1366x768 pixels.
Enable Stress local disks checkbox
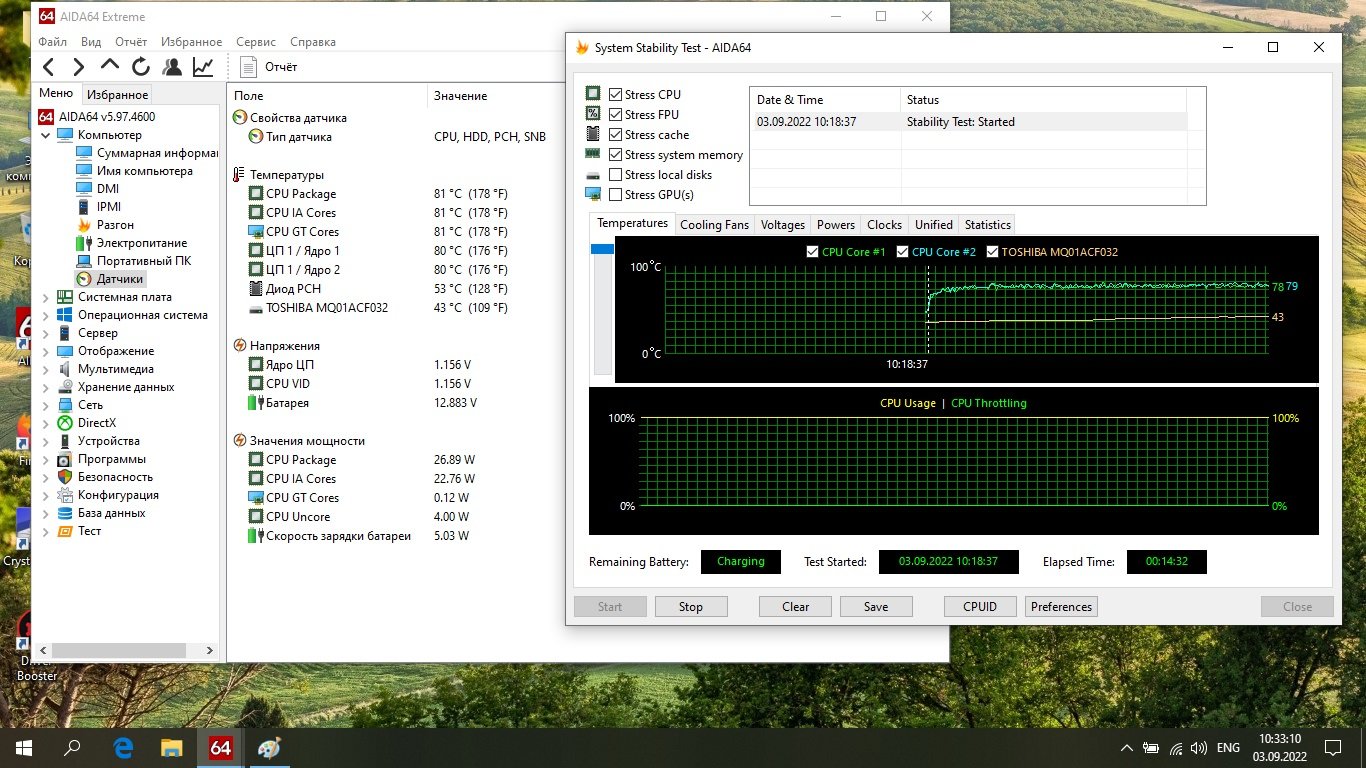pyautogui.click(x=615, y=175)
